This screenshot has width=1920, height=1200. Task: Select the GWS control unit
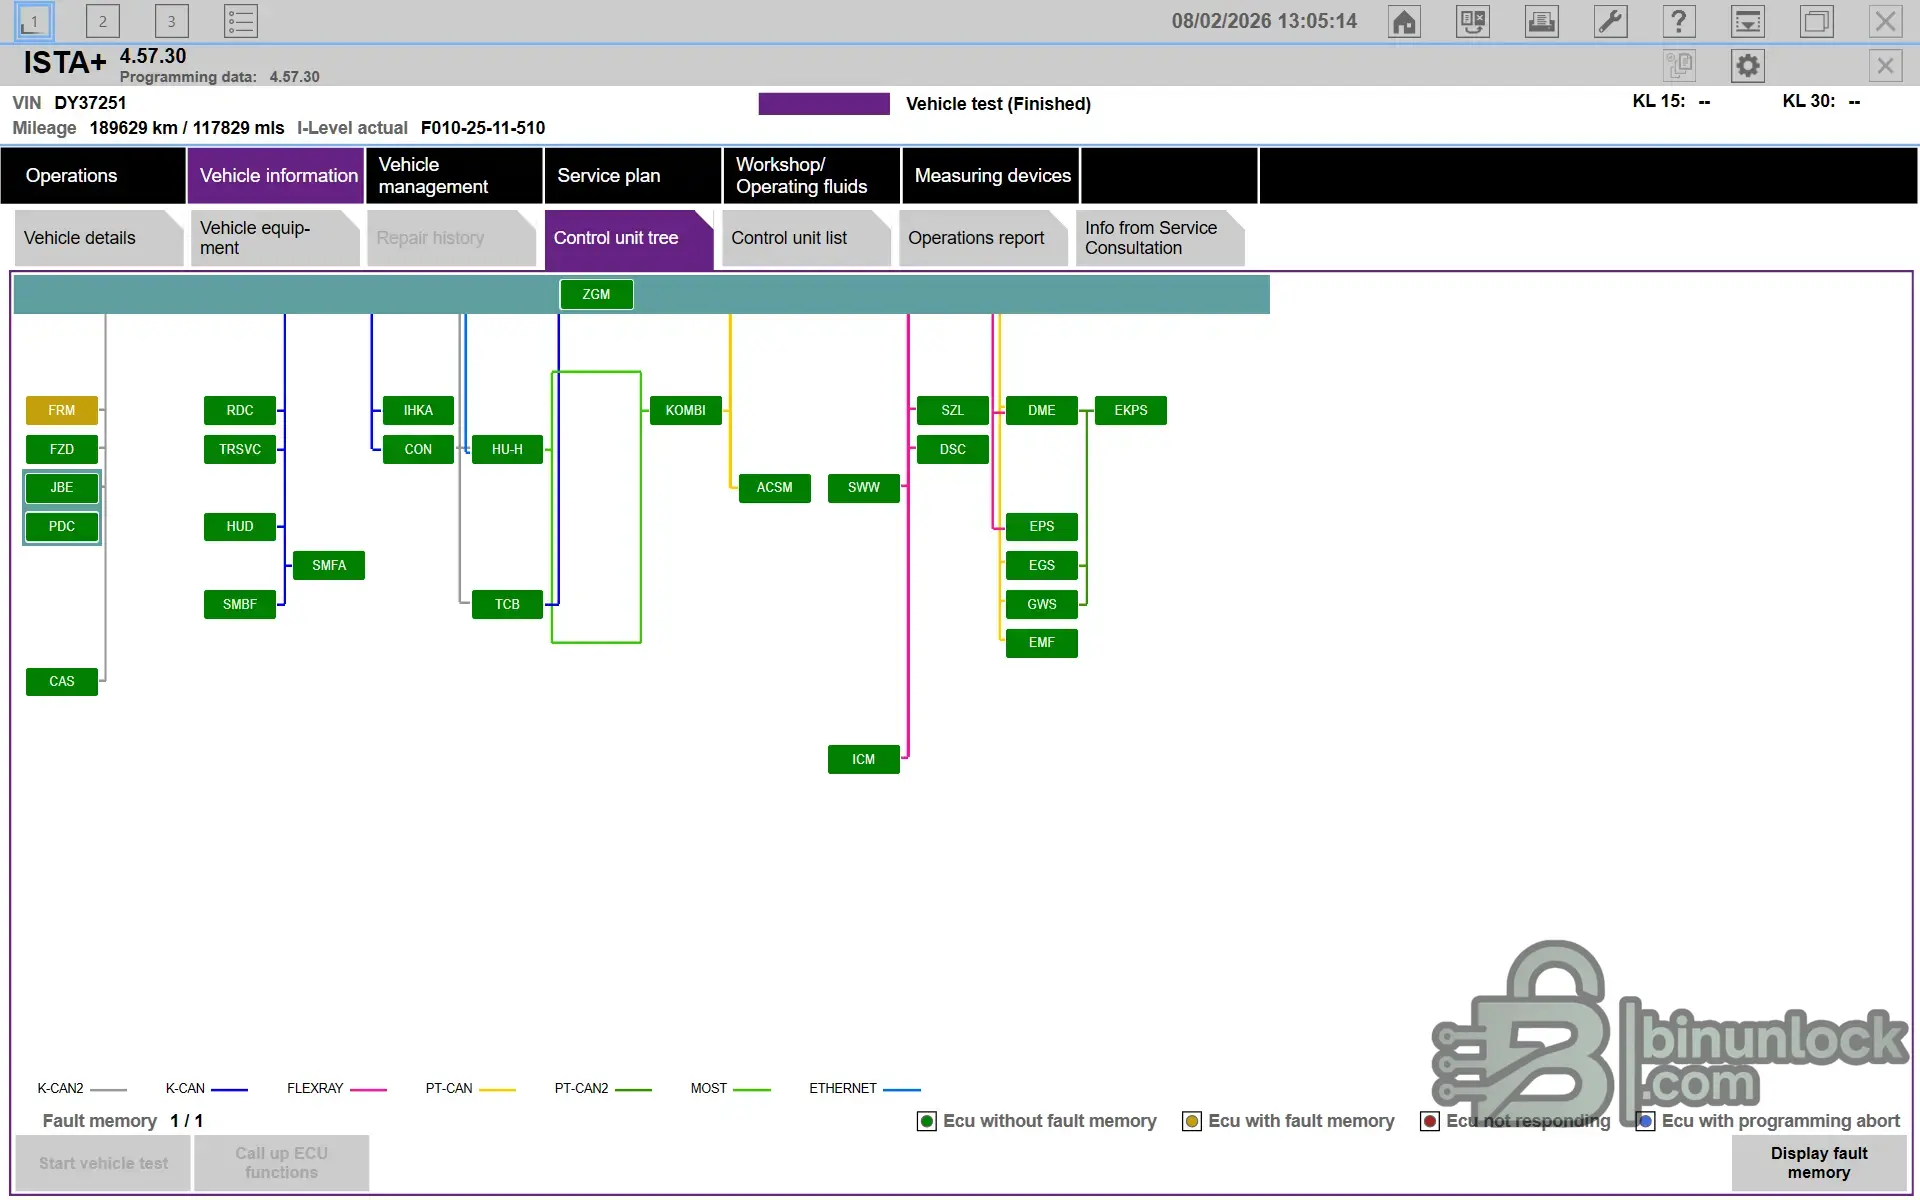pos(1042,604)
